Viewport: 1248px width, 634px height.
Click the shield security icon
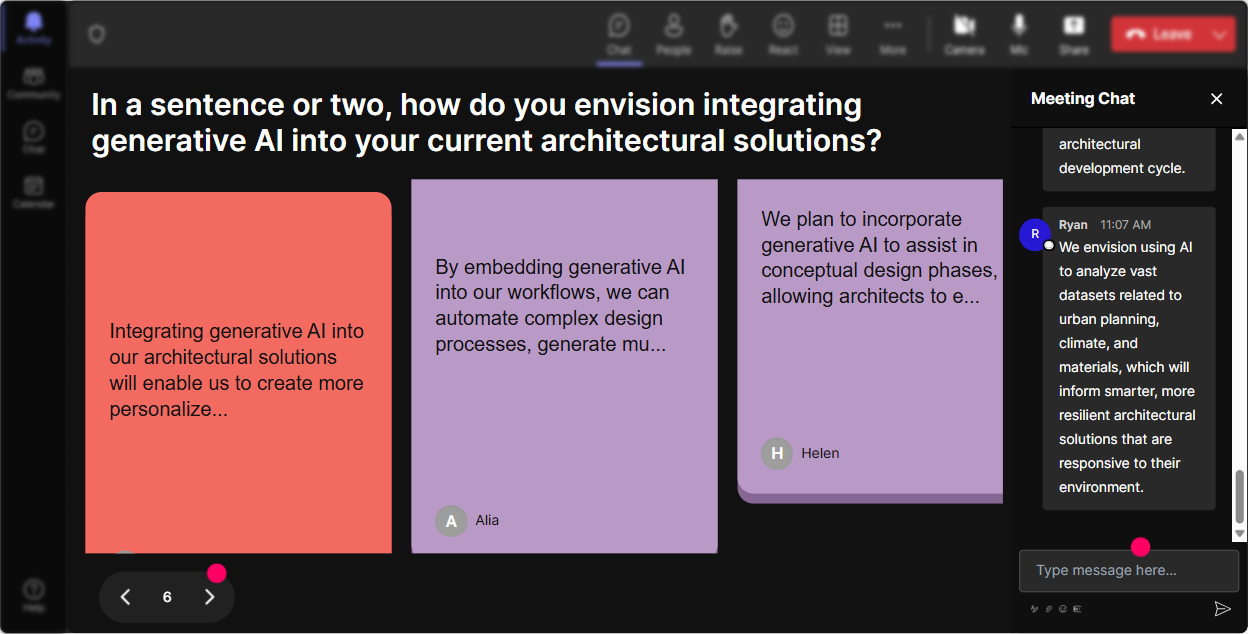(96, 35)
